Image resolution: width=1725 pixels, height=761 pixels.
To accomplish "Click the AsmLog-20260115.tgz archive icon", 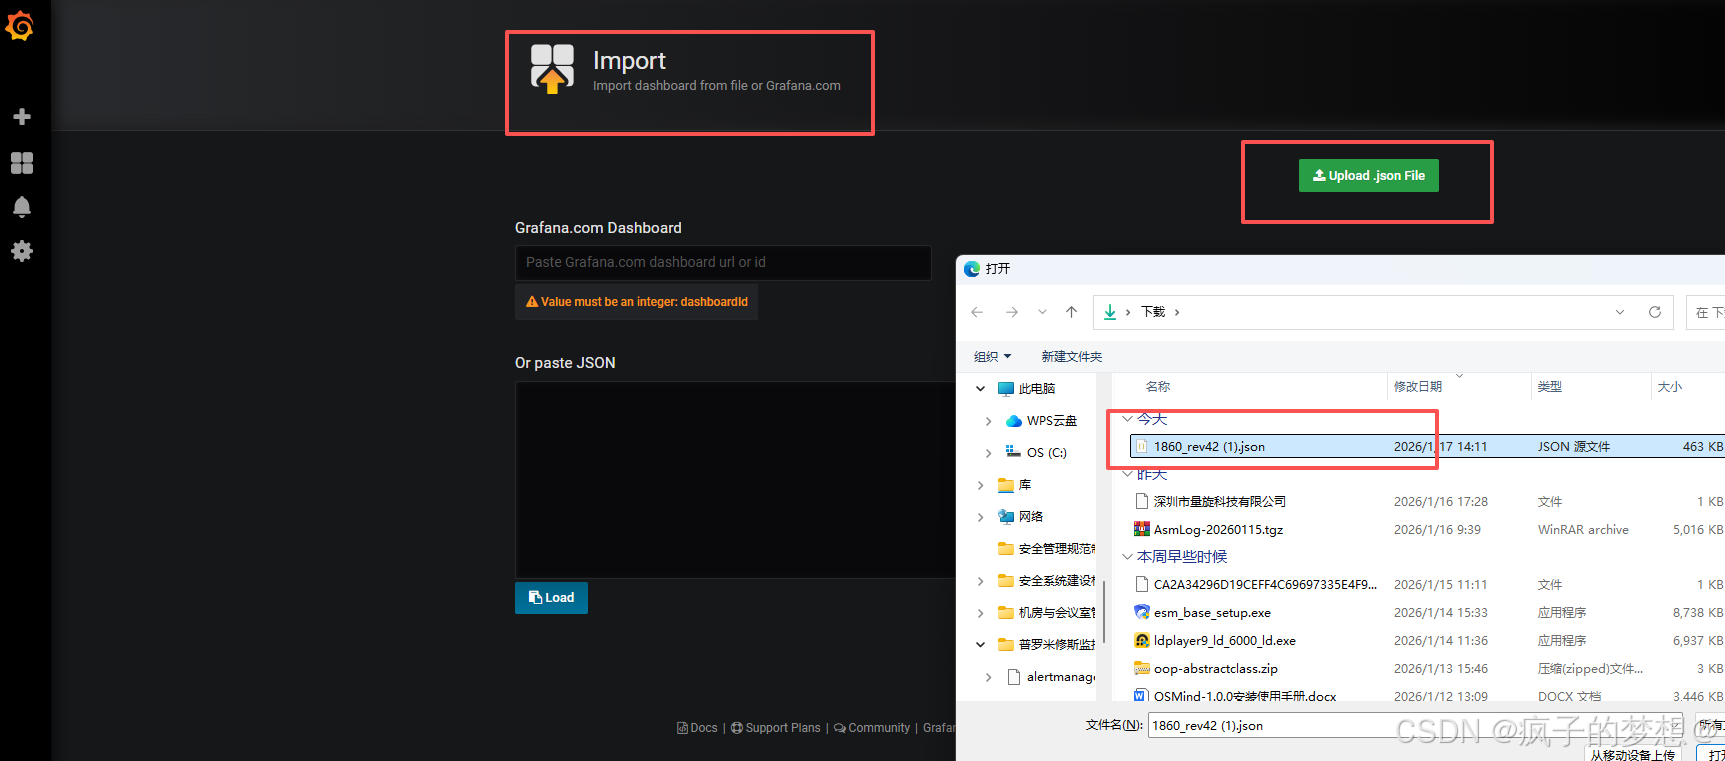I will coord(1141,529).
